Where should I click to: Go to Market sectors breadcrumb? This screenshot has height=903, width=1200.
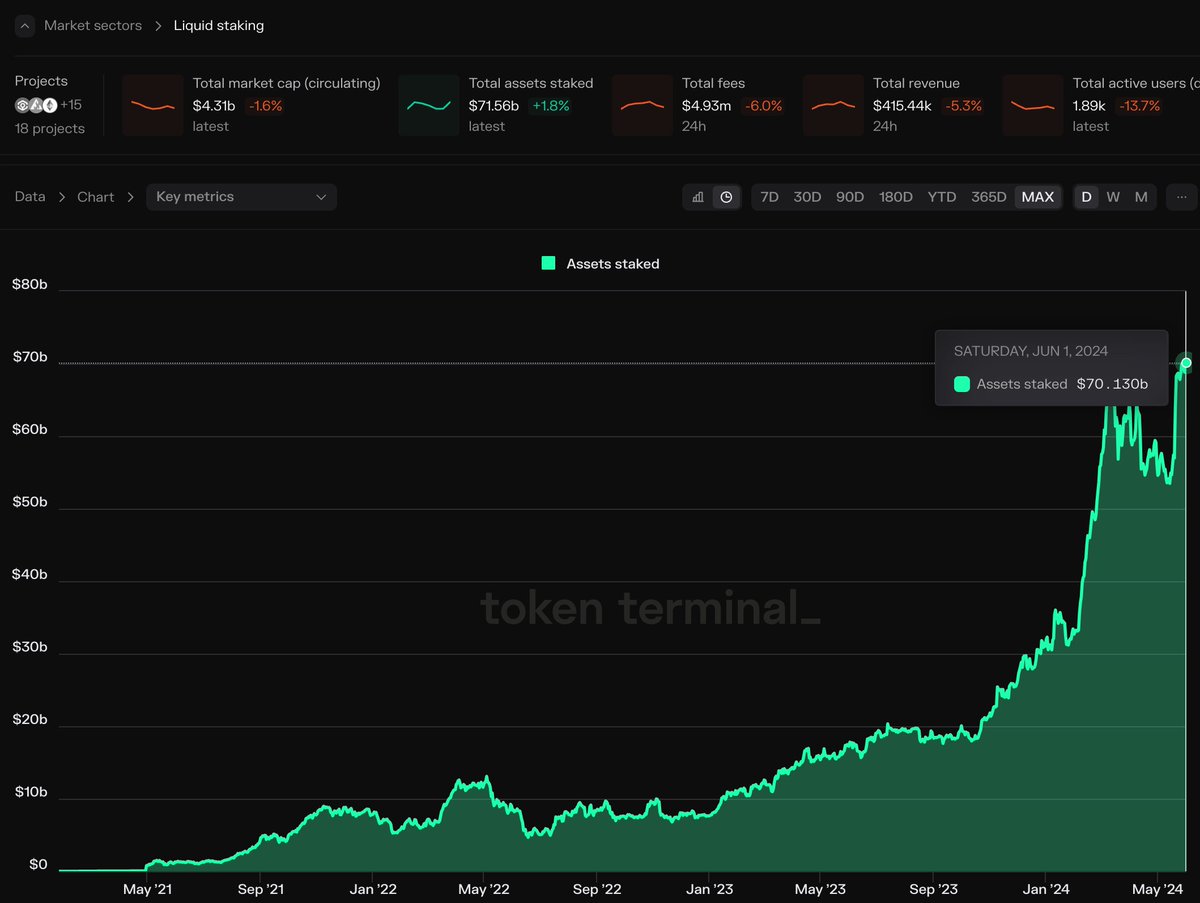tap(93, 26)
